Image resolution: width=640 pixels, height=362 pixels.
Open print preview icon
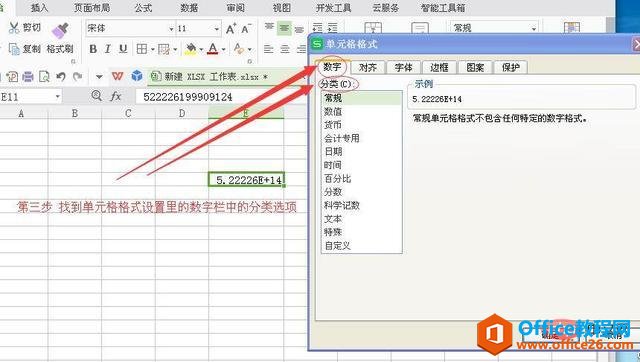pos(44,76)
